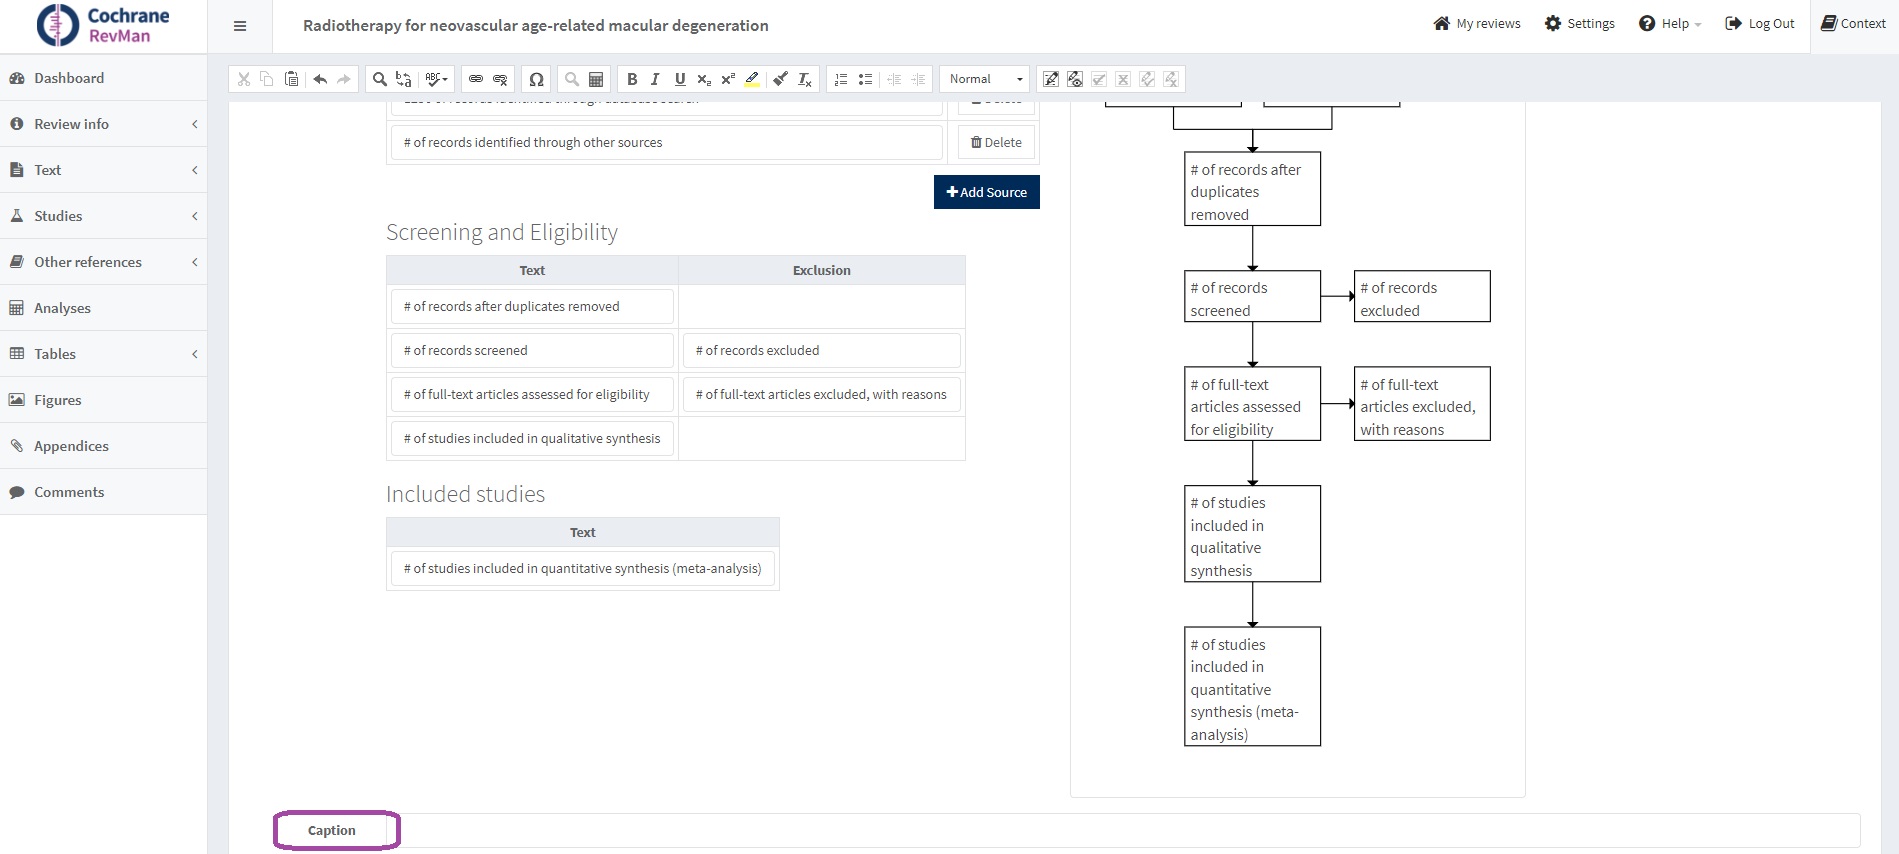Click the remove format icon
Screen dimensions: 1899x854
coord(805,79)
